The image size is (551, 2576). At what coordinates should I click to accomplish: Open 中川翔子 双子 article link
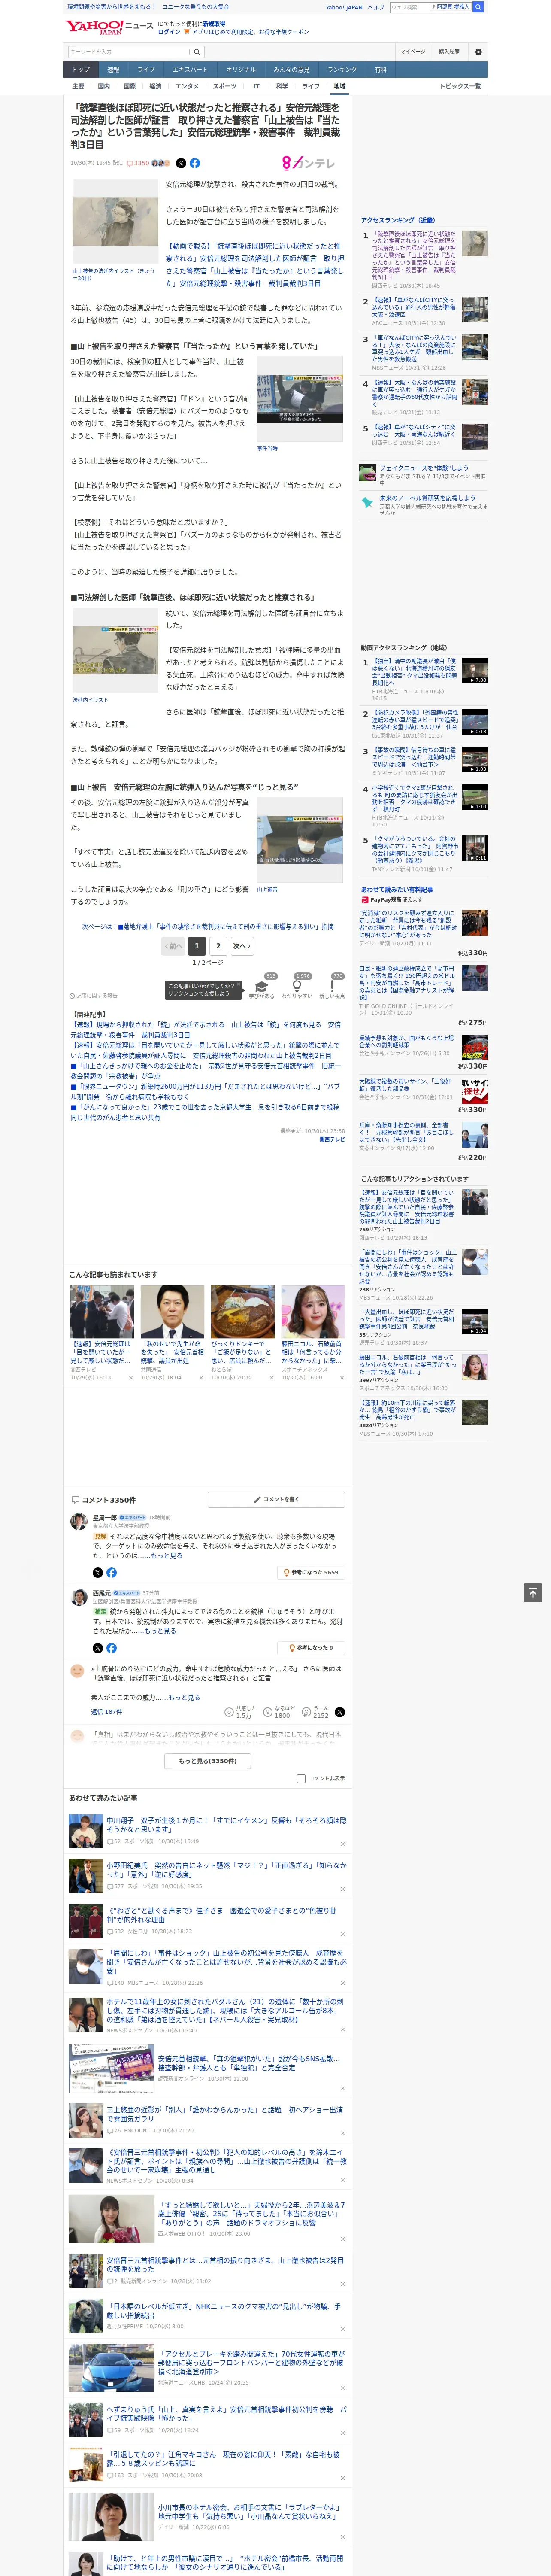227,1825
